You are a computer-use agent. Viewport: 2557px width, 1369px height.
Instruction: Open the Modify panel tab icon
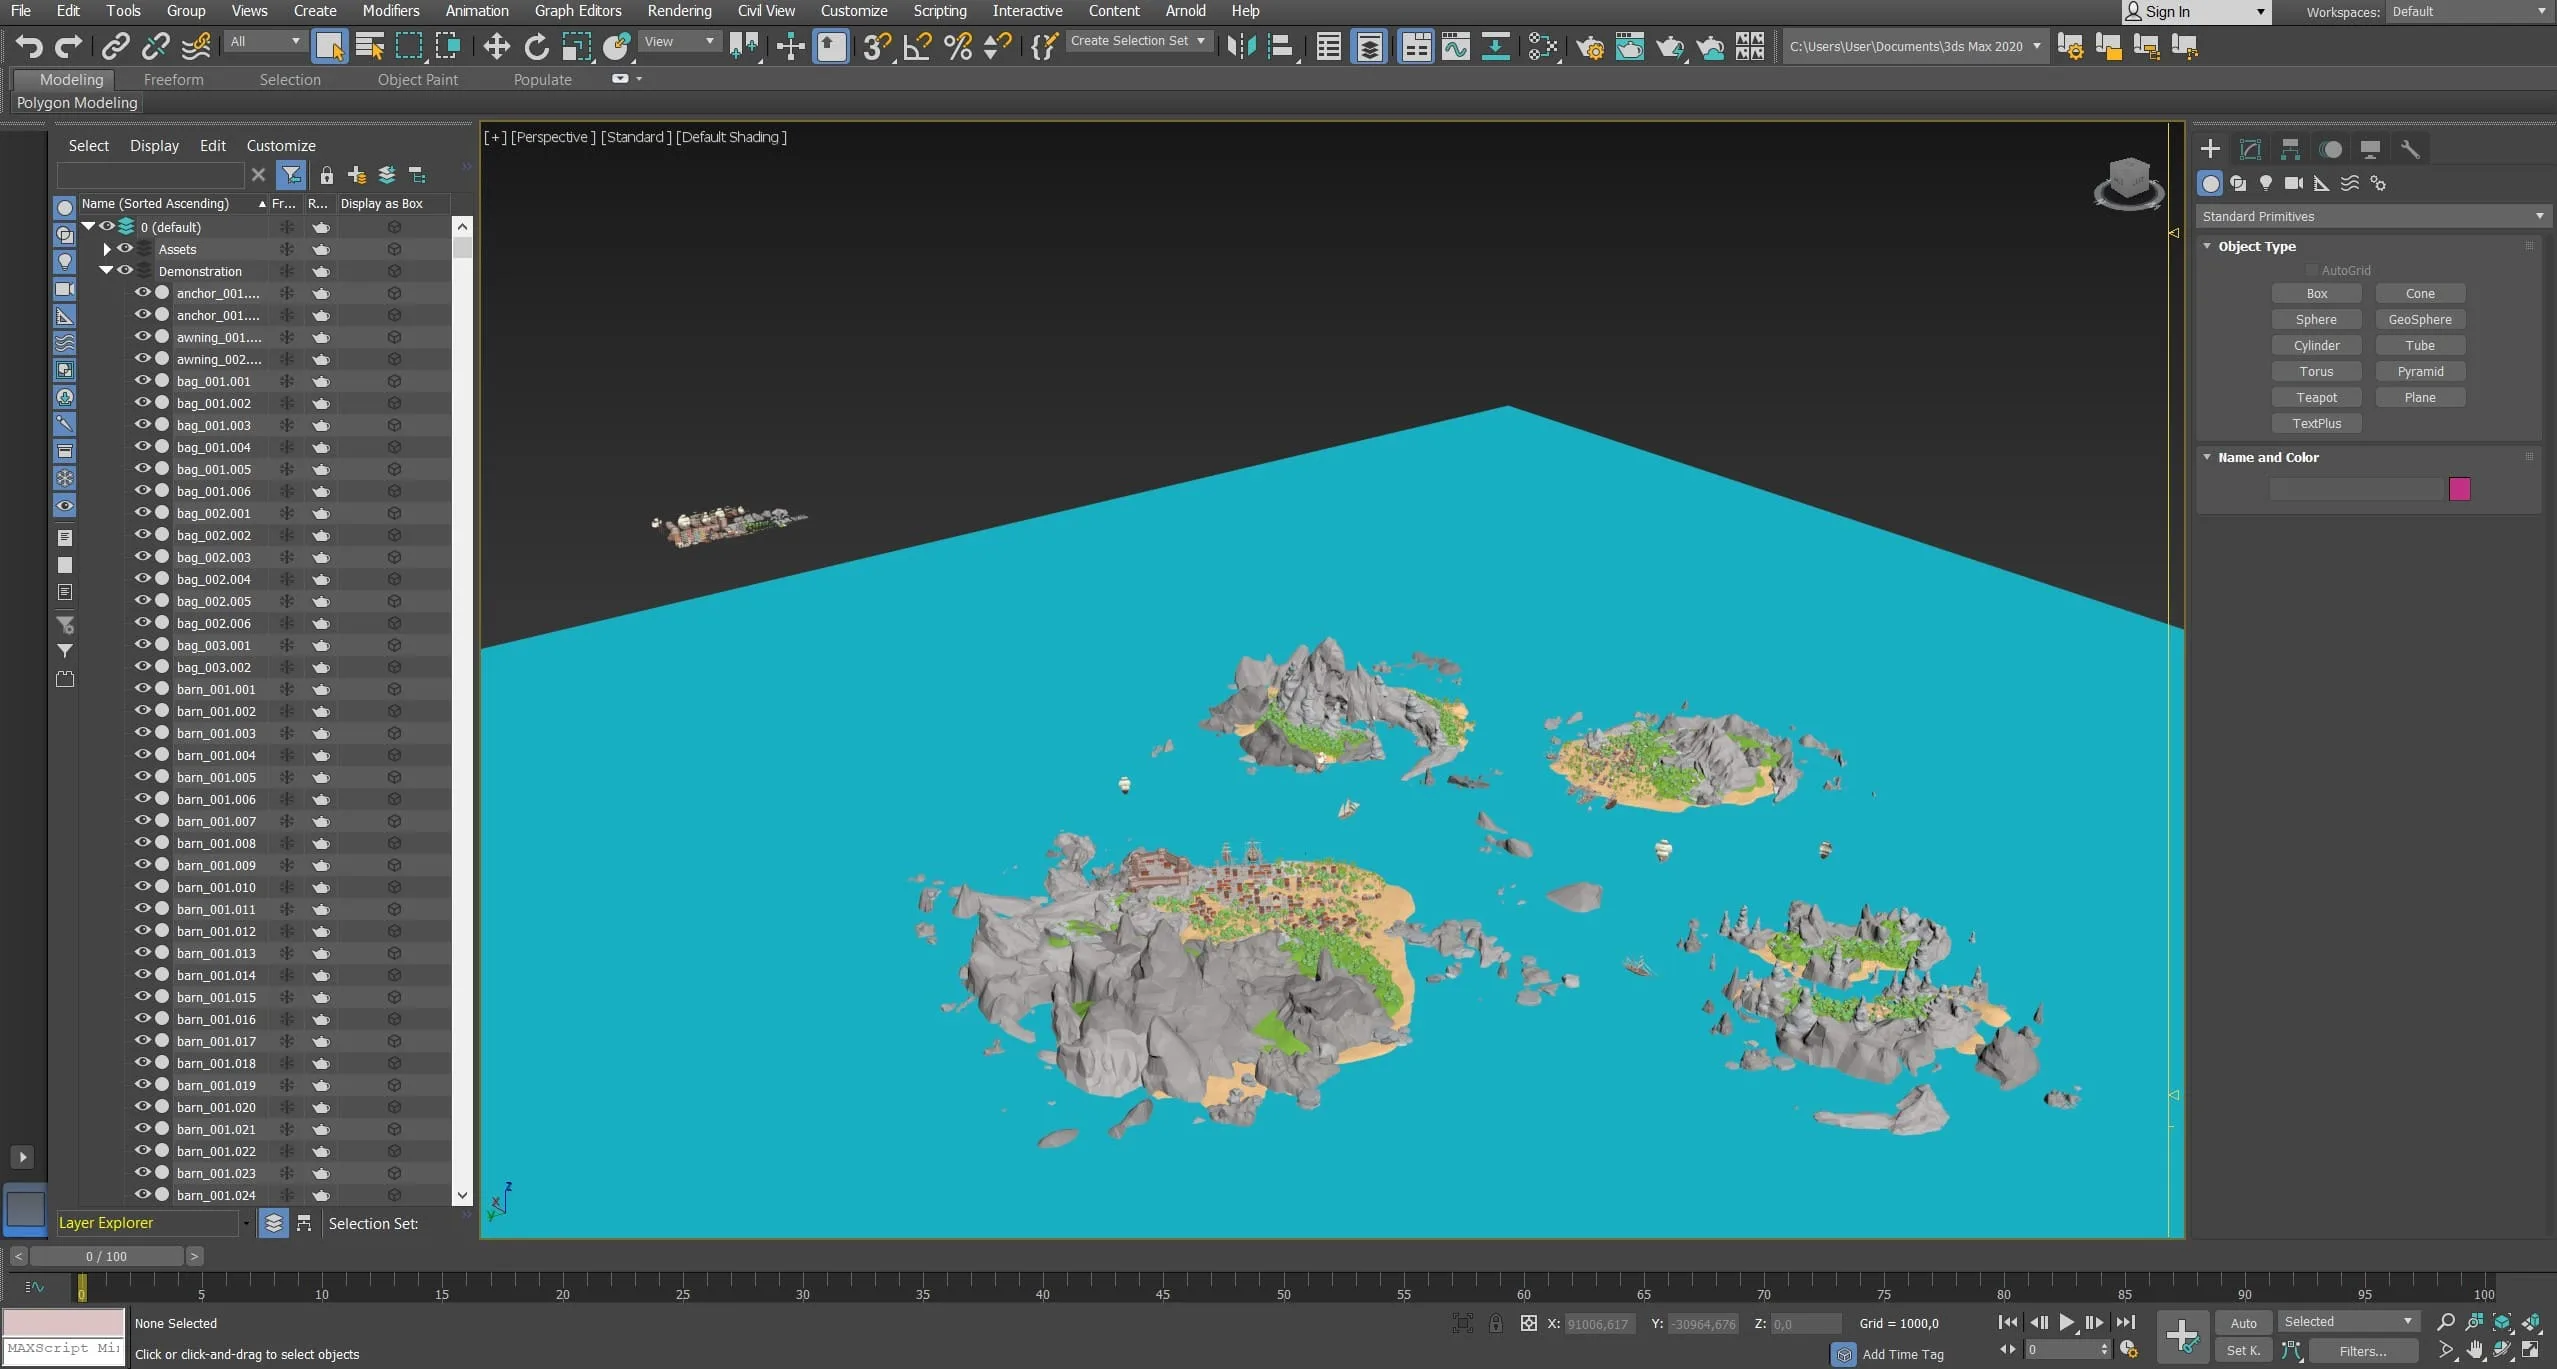click(x=2250, y=149)
